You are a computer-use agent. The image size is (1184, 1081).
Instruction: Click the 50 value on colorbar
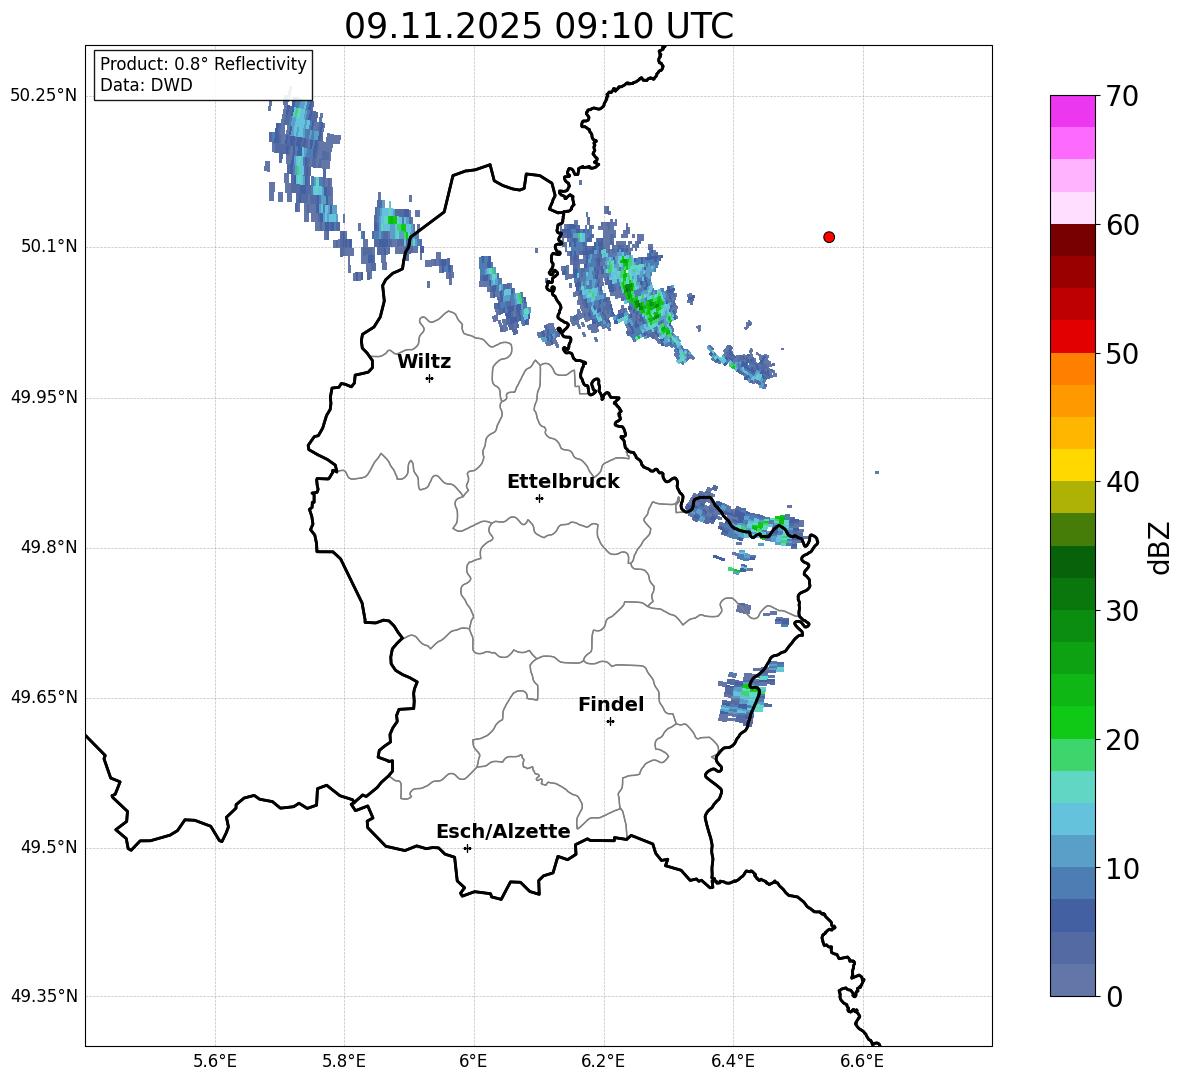pyautogui.click(x=1123, y=354)
